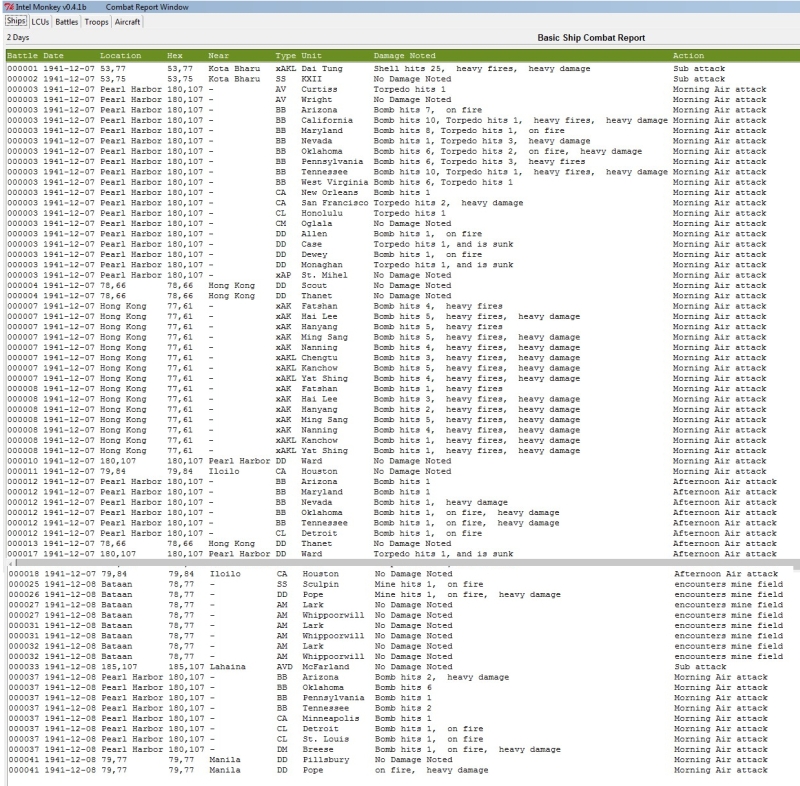Click the Near column header
The height and width of the screenshot is (786, 800).
click(218, 56)
